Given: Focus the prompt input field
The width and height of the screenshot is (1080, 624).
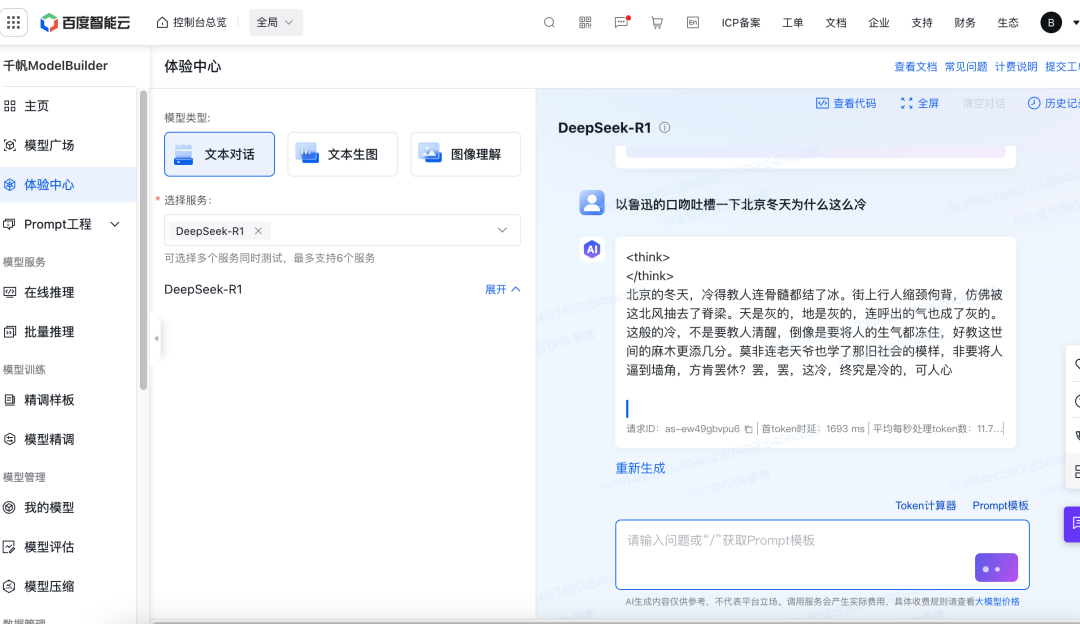Looking at the screenshot, I should (822, 554).
